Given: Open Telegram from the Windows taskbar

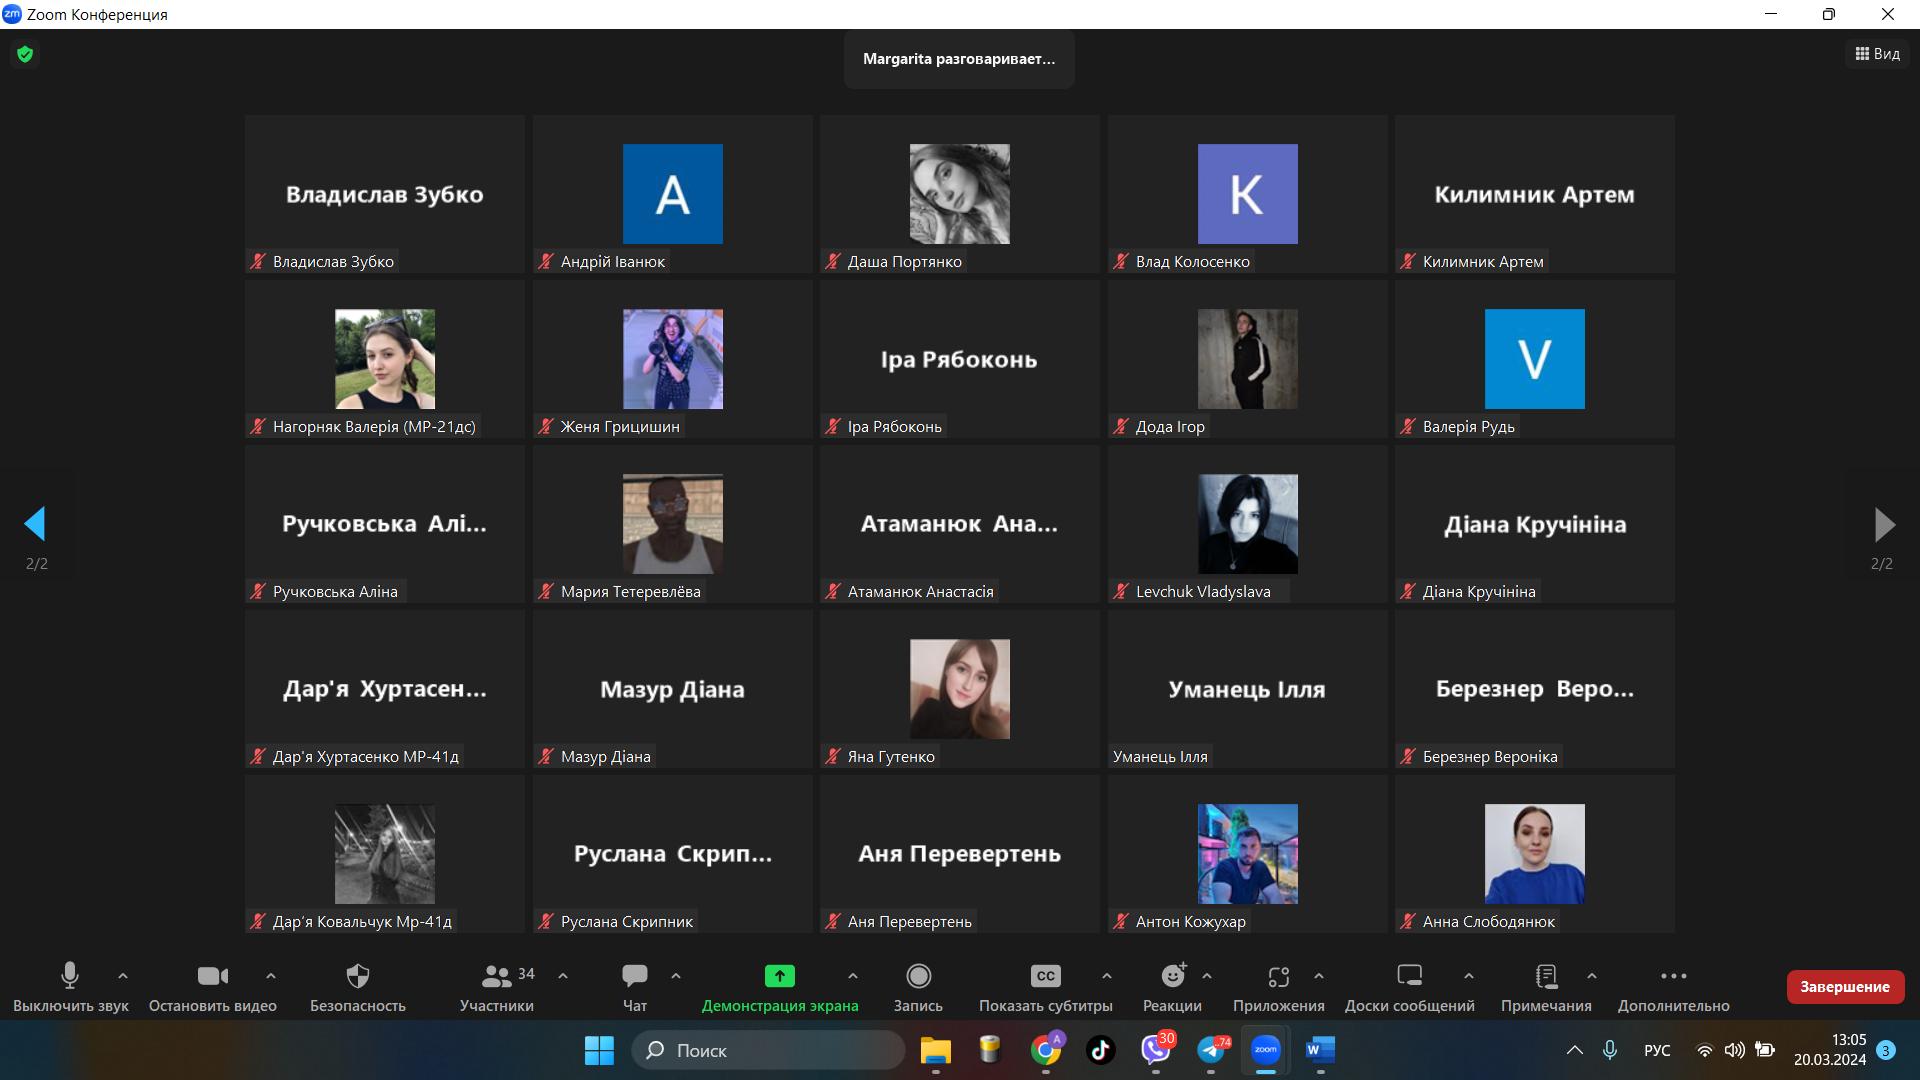Looking at the screenshot, I should [x=1211, y=1050].
